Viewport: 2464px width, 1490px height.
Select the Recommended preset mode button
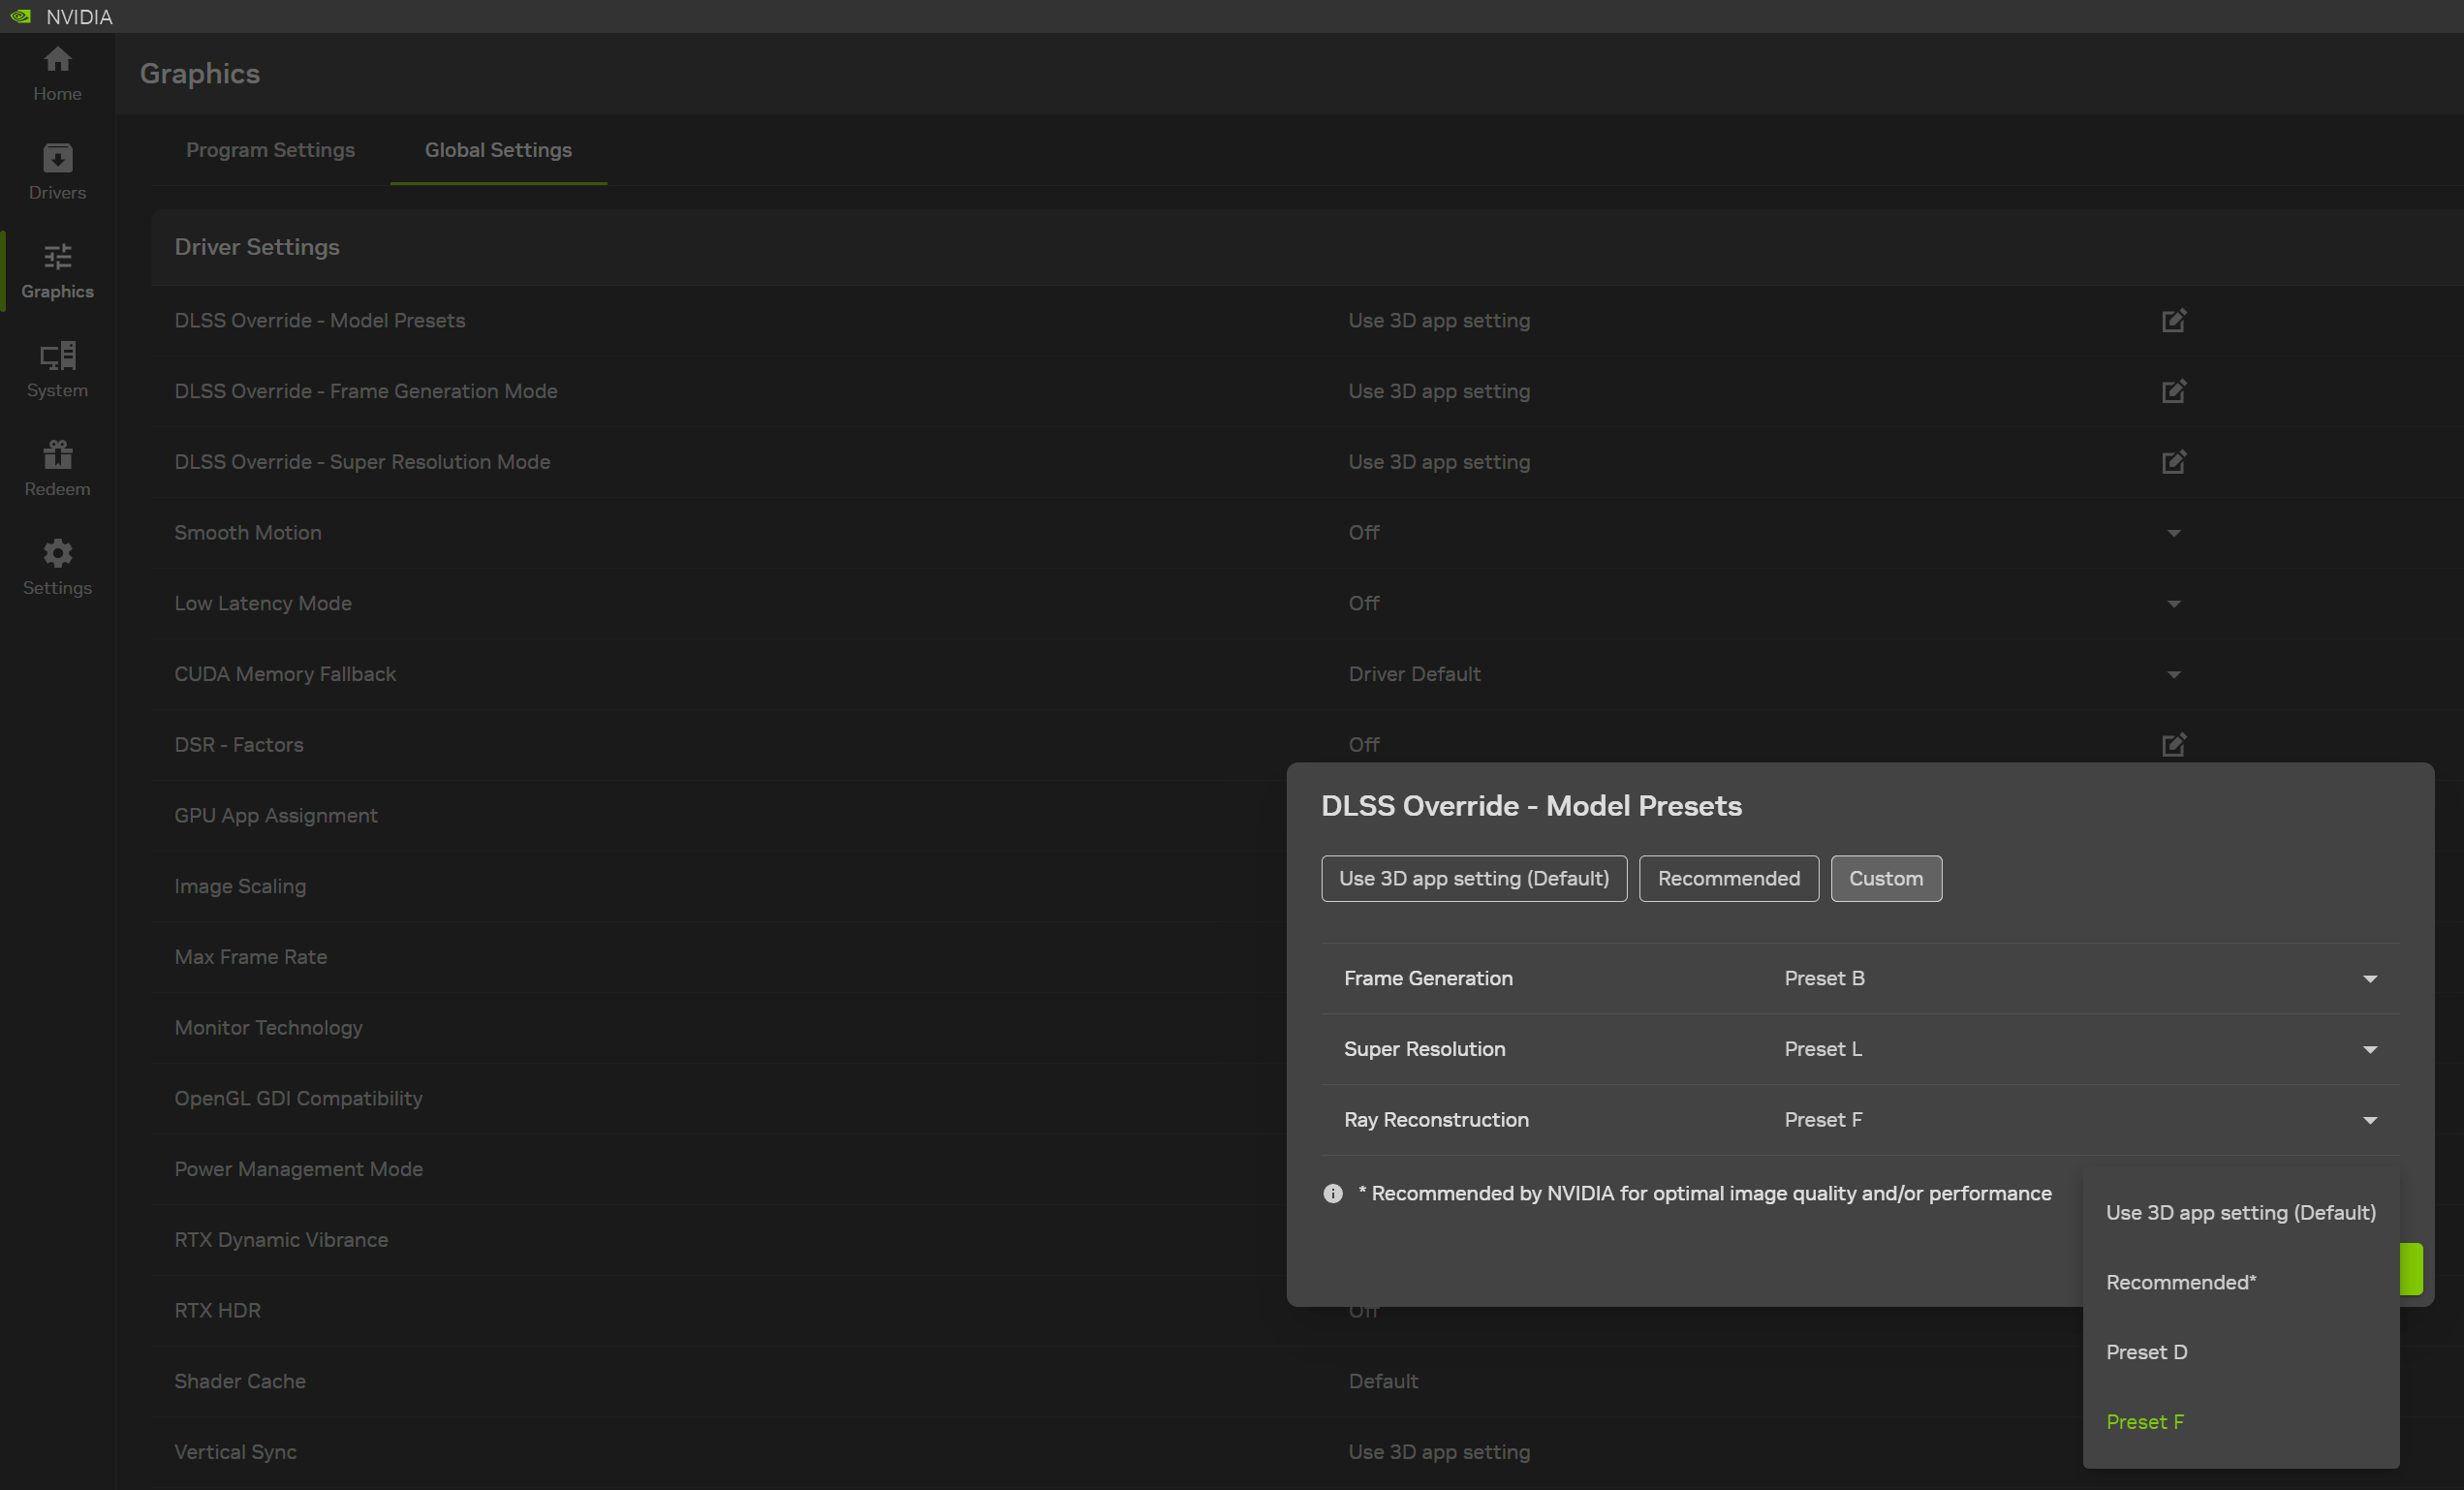1729,879
